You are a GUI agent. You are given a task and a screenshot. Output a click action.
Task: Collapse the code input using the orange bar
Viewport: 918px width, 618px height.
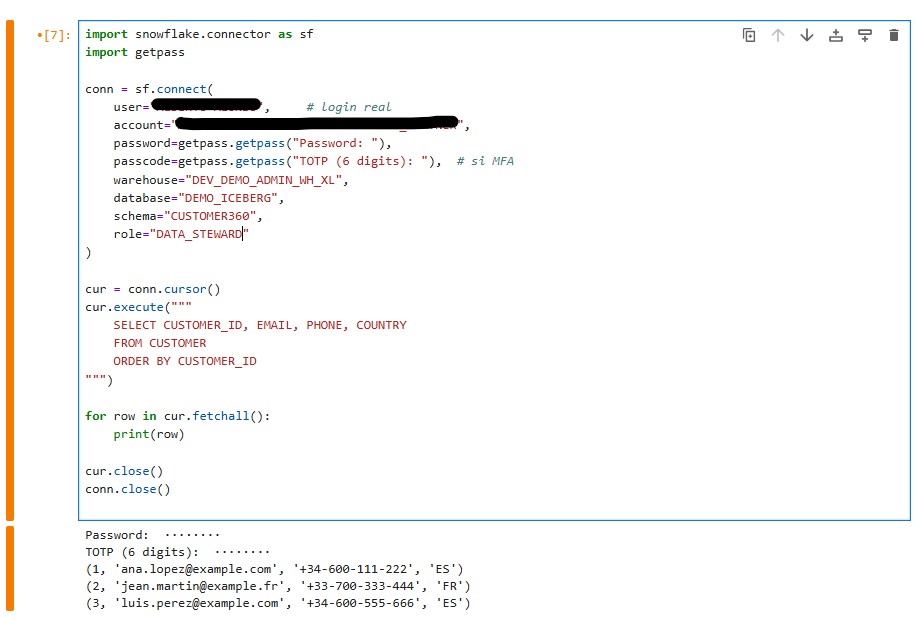coord(10,268)
